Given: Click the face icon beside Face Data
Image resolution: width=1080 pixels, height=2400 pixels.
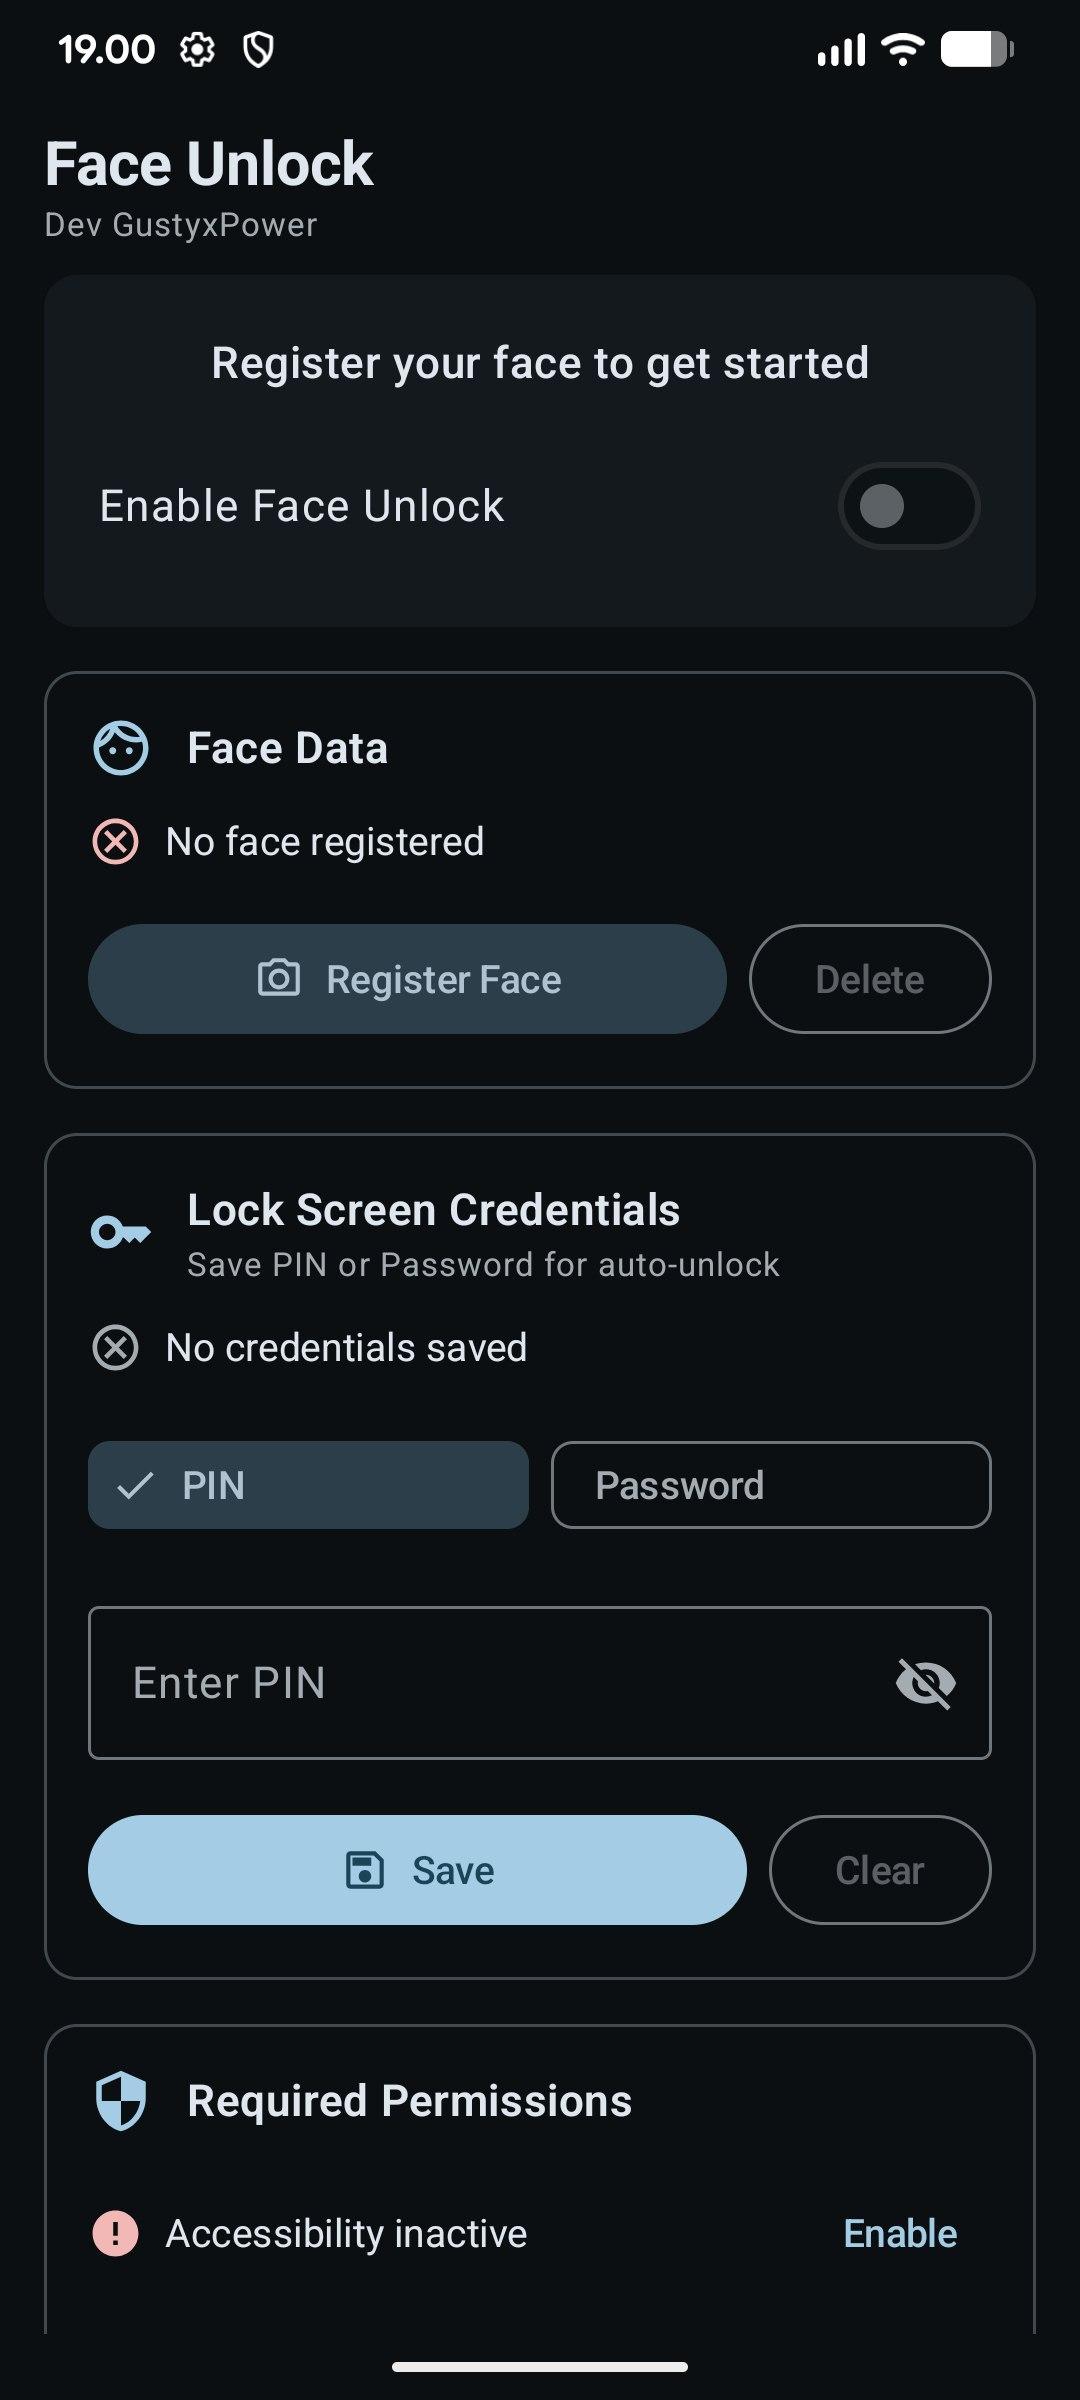Looking at the screenshot, I should coord(121,748).
